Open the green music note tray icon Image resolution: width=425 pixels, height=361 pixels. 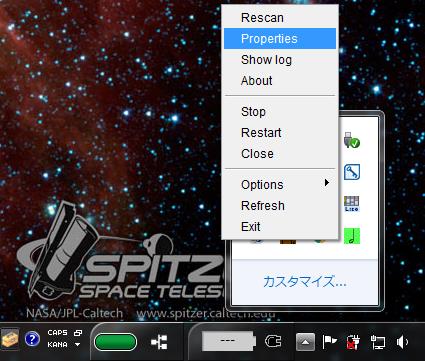352,236
